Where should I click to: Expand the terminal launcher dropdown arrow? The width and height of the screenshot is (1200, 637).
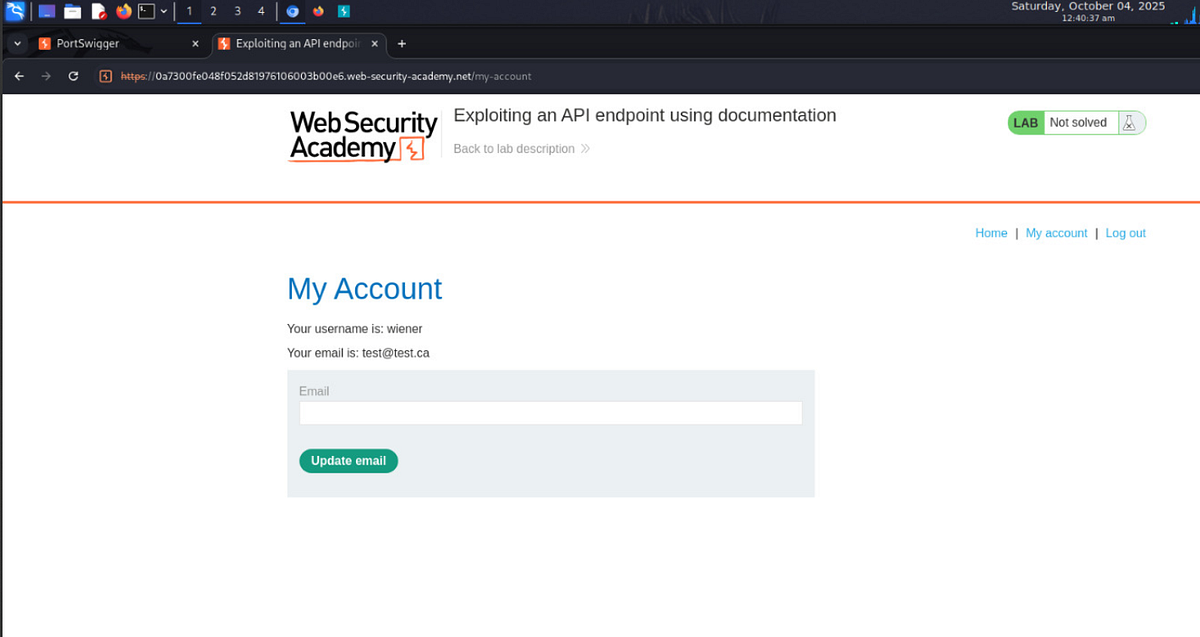[x=164, y=12]
